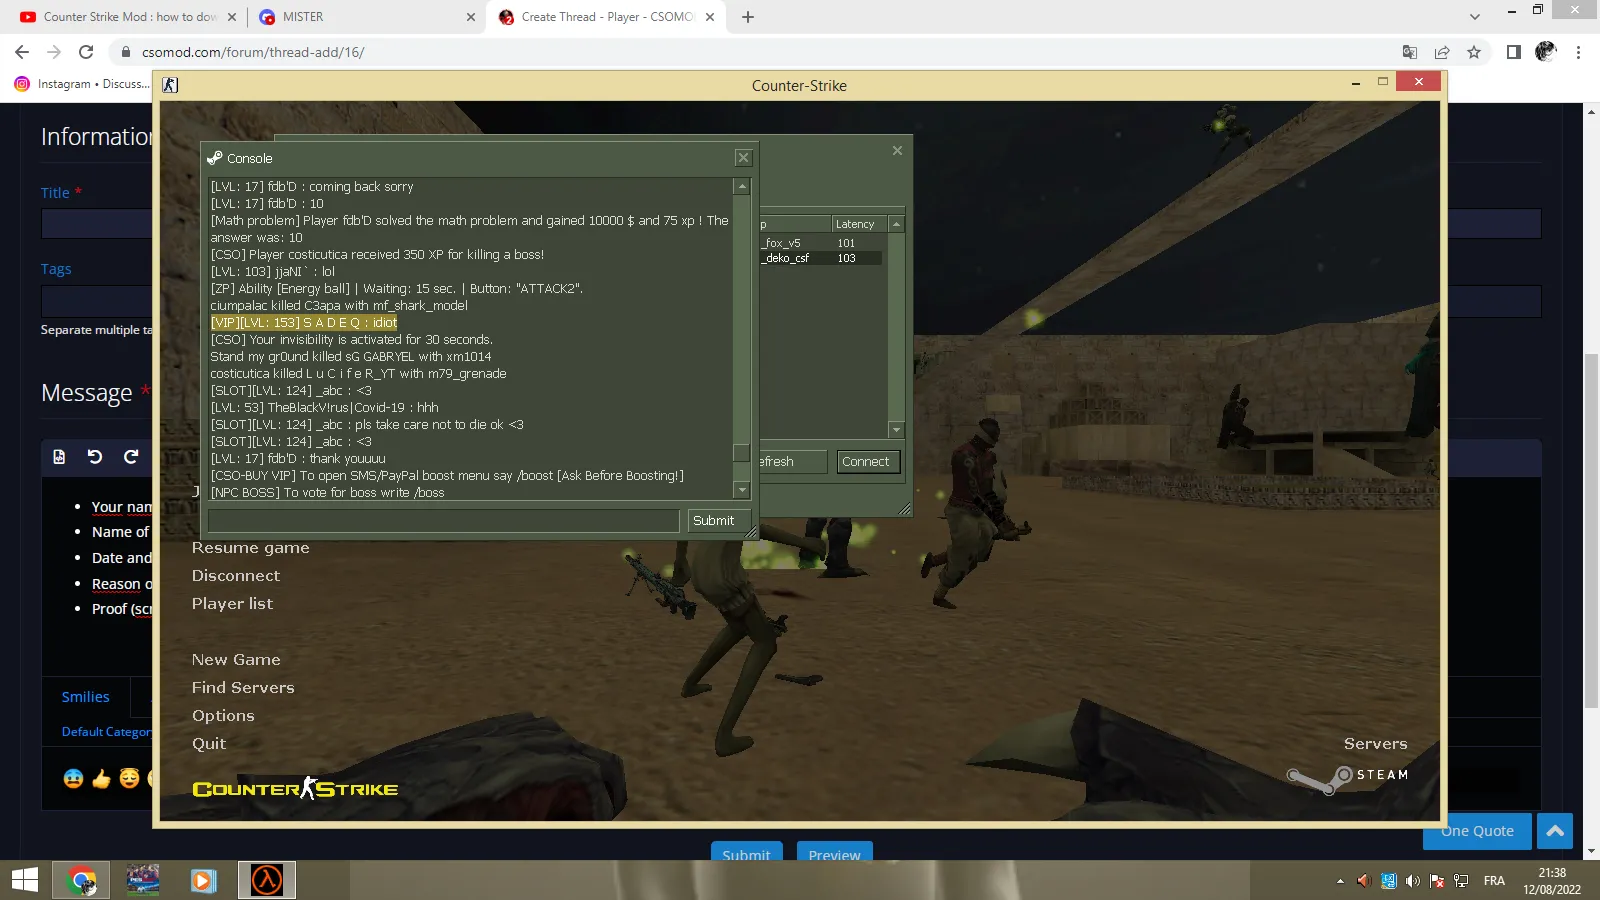1600x900 pixels.
Task: Open the network icon in system tray
Action: pyautogui.click(x=1461, y=881)
